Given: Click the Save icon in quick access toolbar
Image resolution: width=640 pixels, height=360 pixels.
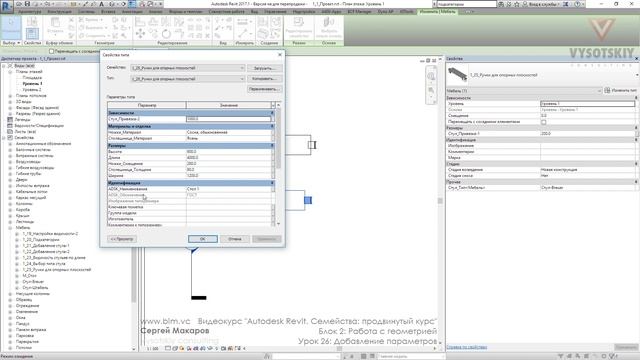Looking at the screenshot, I should tap(27, 4).
